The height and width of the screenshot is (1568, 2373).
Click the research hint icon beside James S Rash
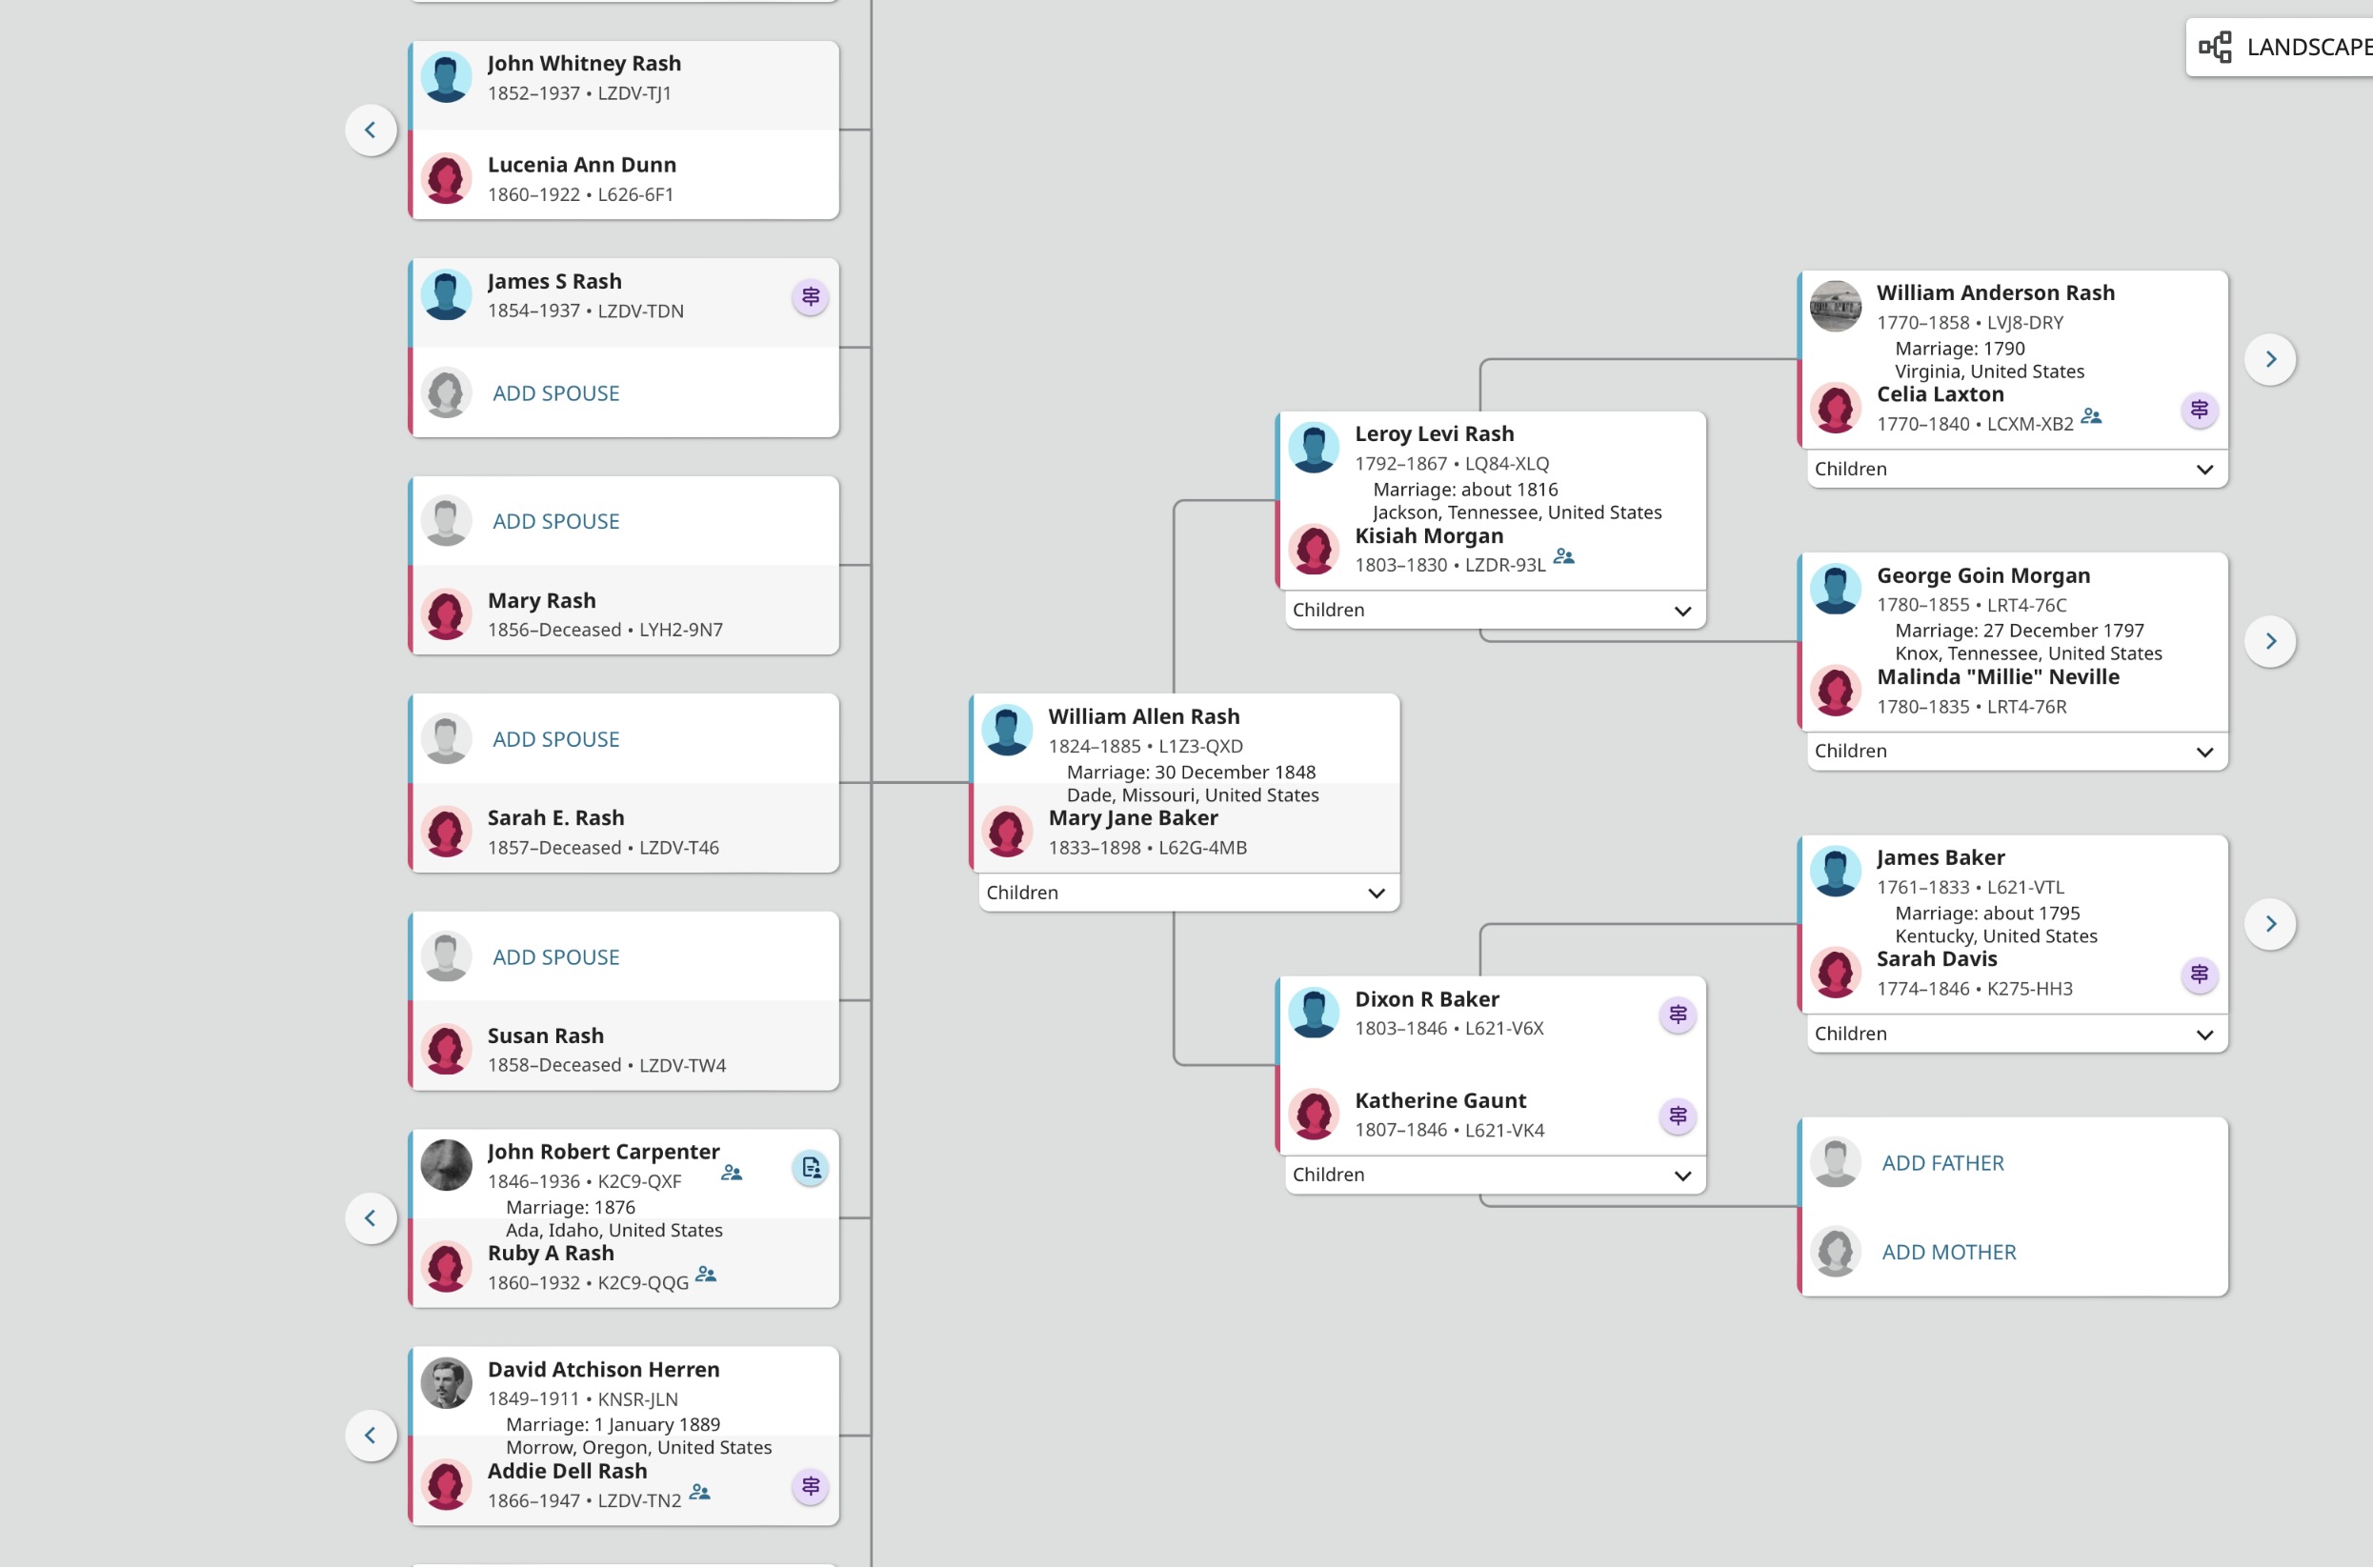click(810, 297)
